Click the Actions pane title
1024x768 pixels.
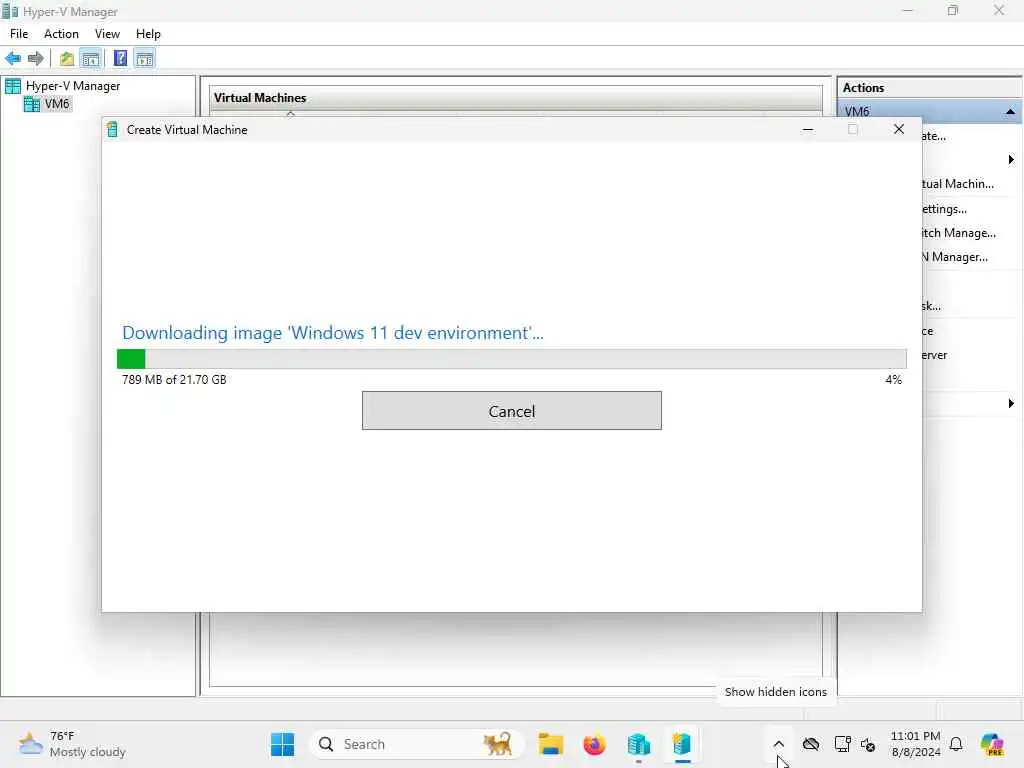pos(863,88)
